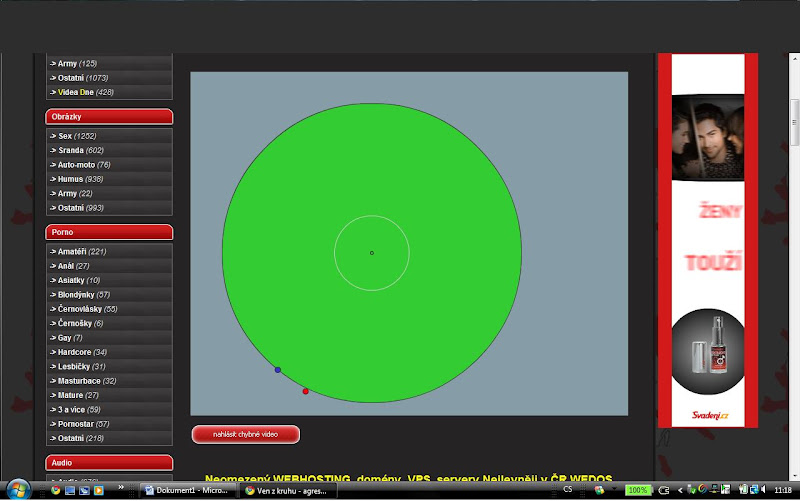Switch to the Dokument1 Microsoft Word taskbar item
Viewport: 800px width, 501px height.
coord(187,490)
